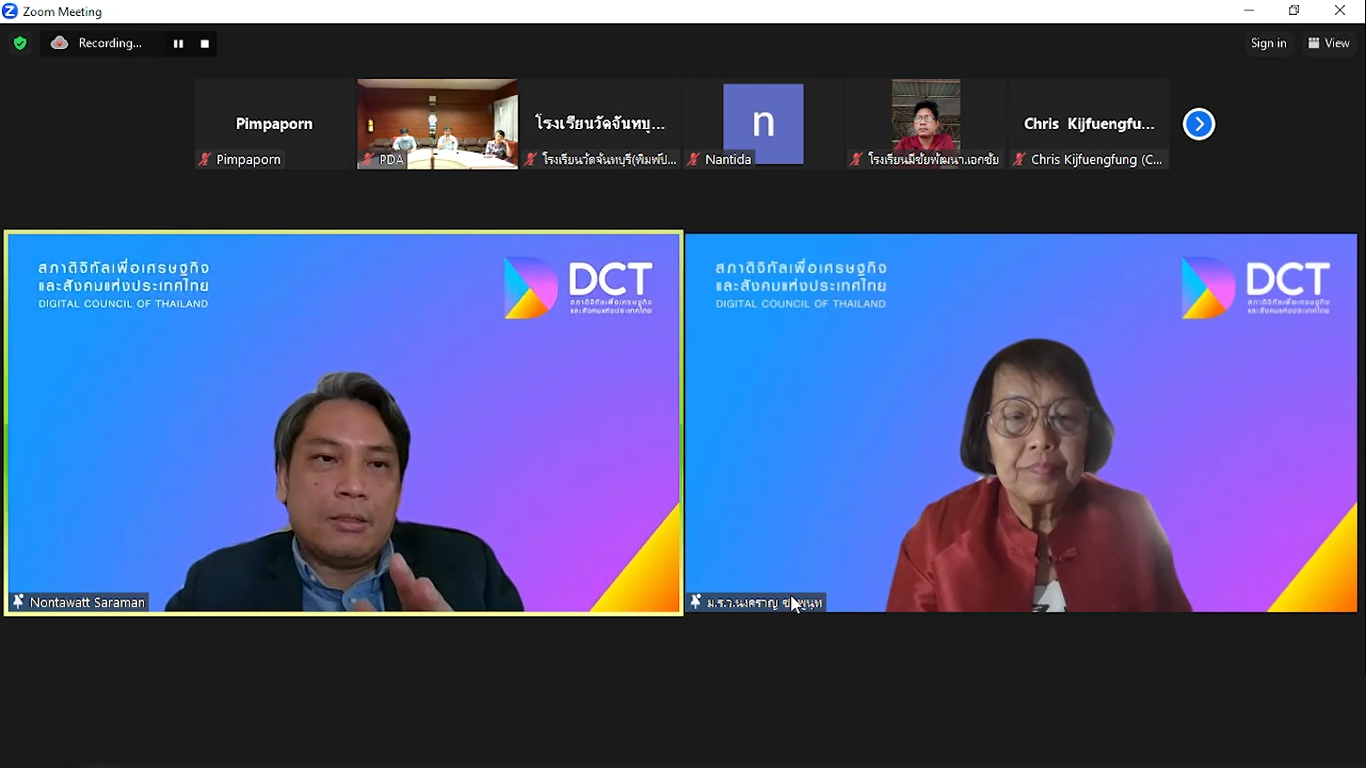
Task: Click the cloud Recording indicator icon
Action: tap(60, 43)
